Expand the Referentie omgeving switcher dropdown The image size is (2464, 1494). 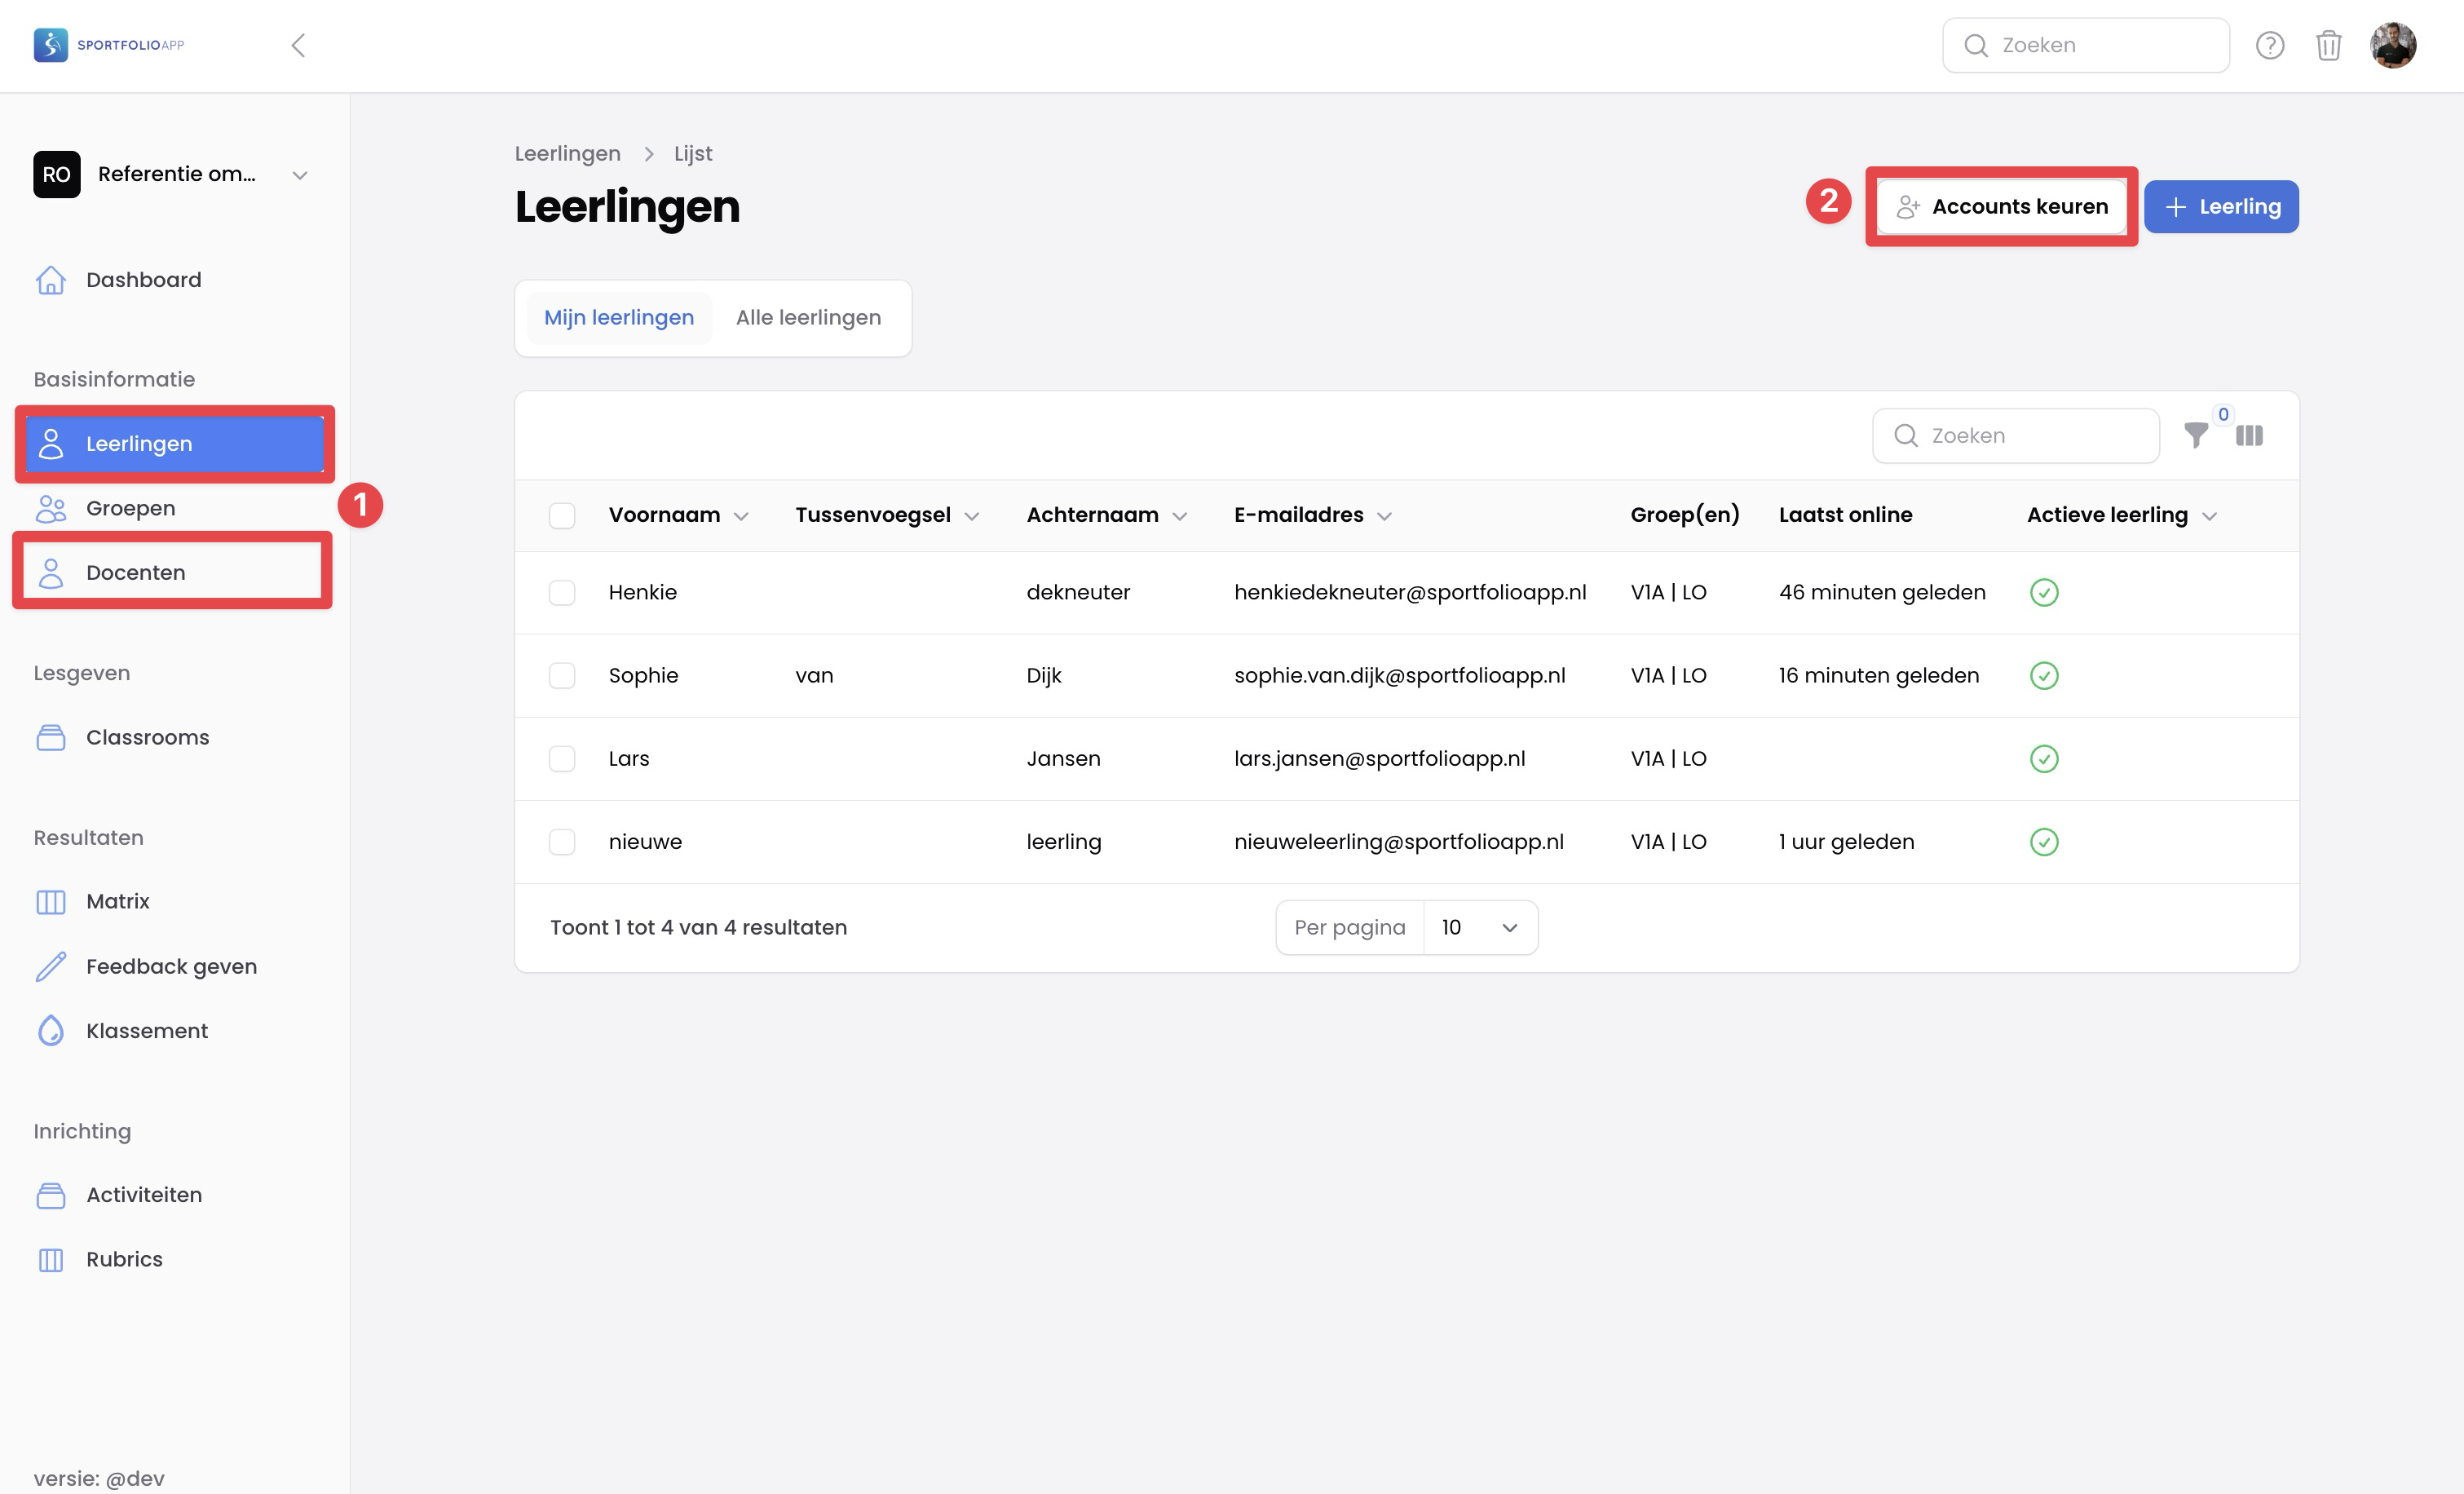coord(299,175)
